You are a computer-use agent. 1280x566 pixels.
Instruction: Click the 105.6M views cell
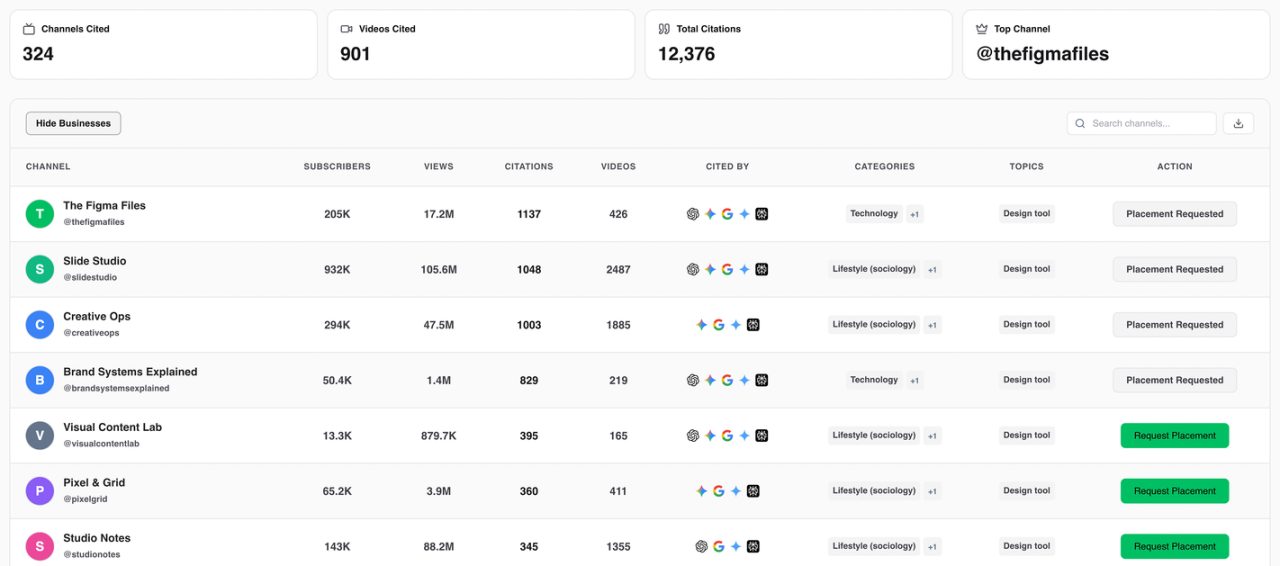(438, 270)
